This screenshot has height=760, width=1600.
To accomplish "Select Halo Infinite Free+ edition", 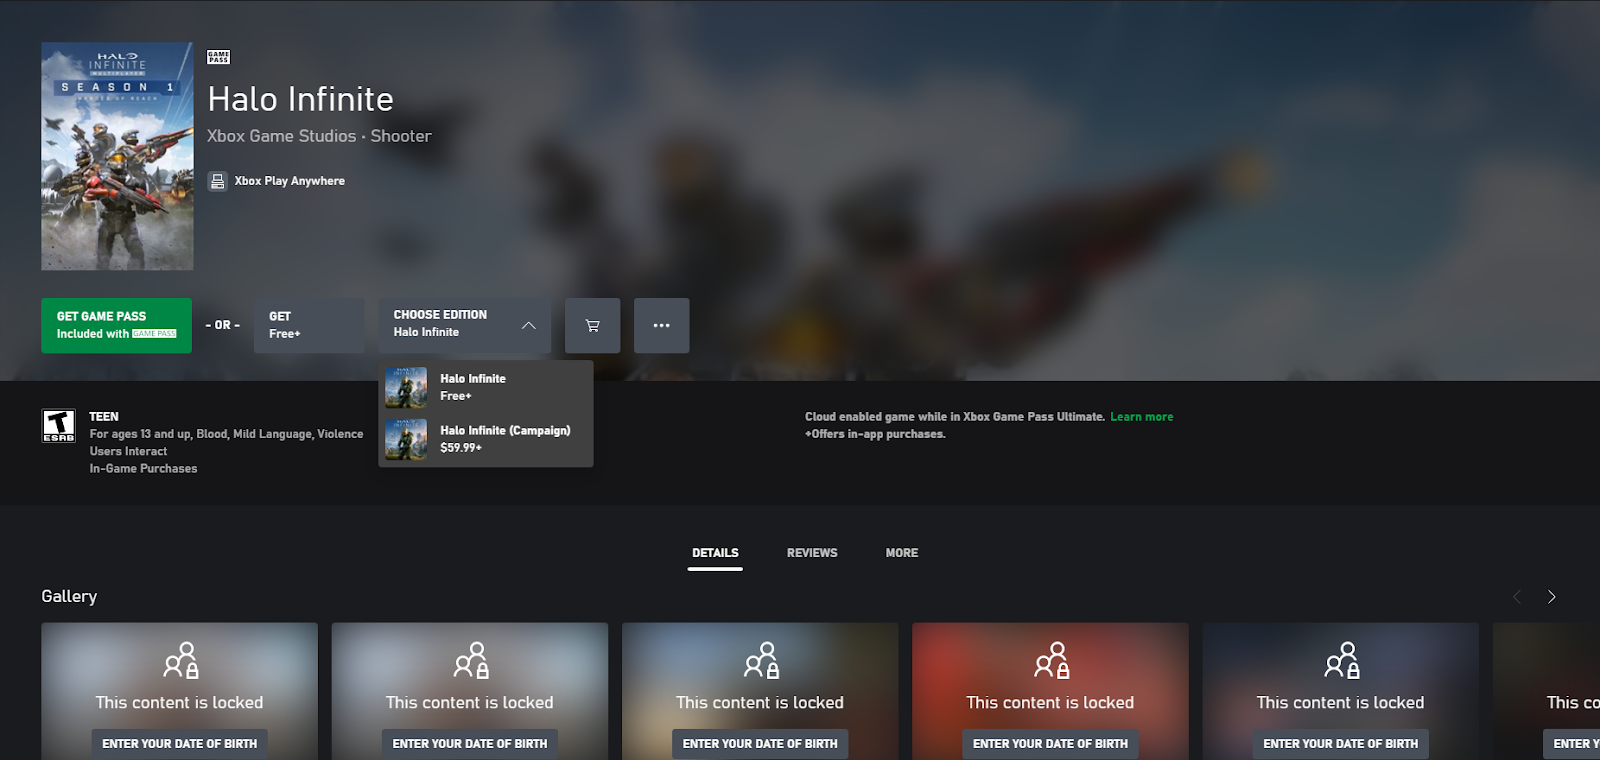I will (486, 387).
